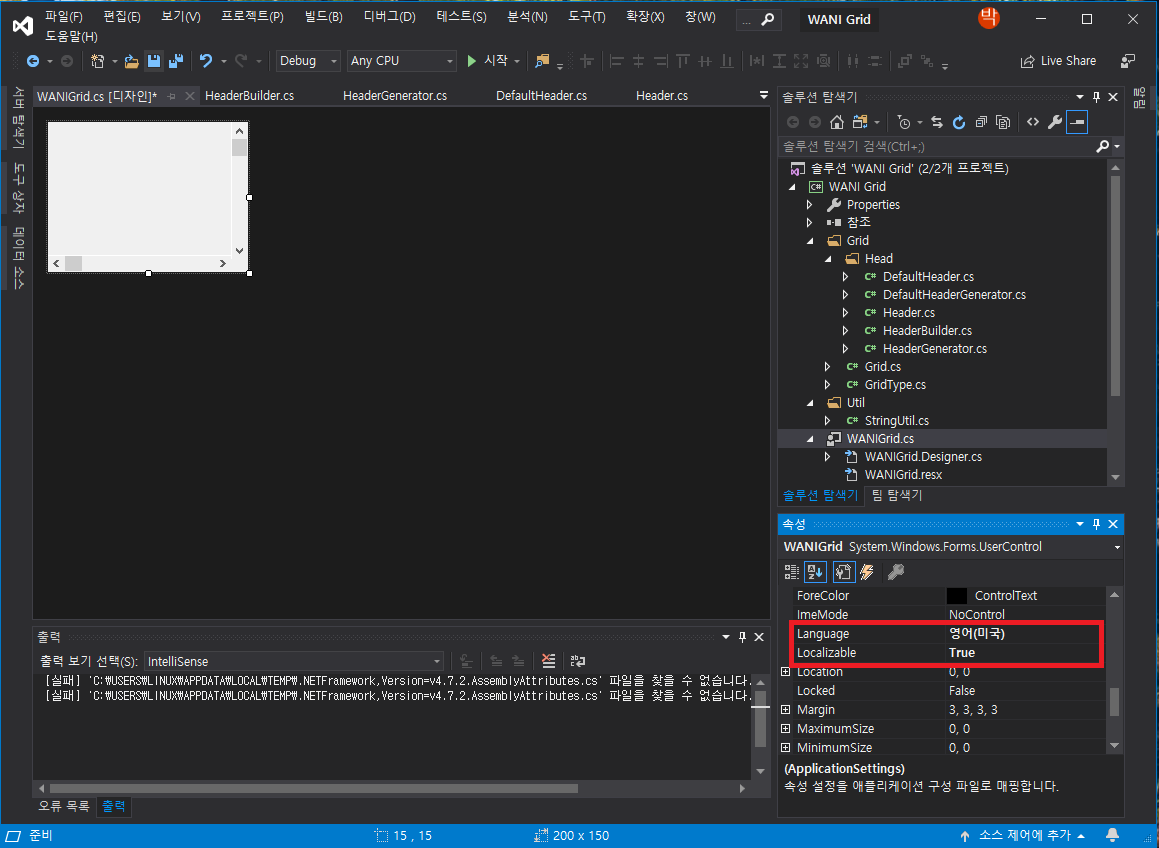
Task: Collapse the Grid folder in Solution Explorer
Action: [x=809, y=241]
